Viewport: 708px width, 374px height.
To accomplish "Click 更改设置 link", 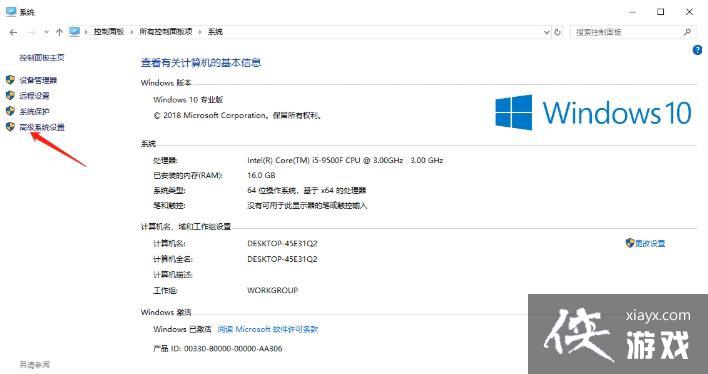I will [x=650, y=243].
